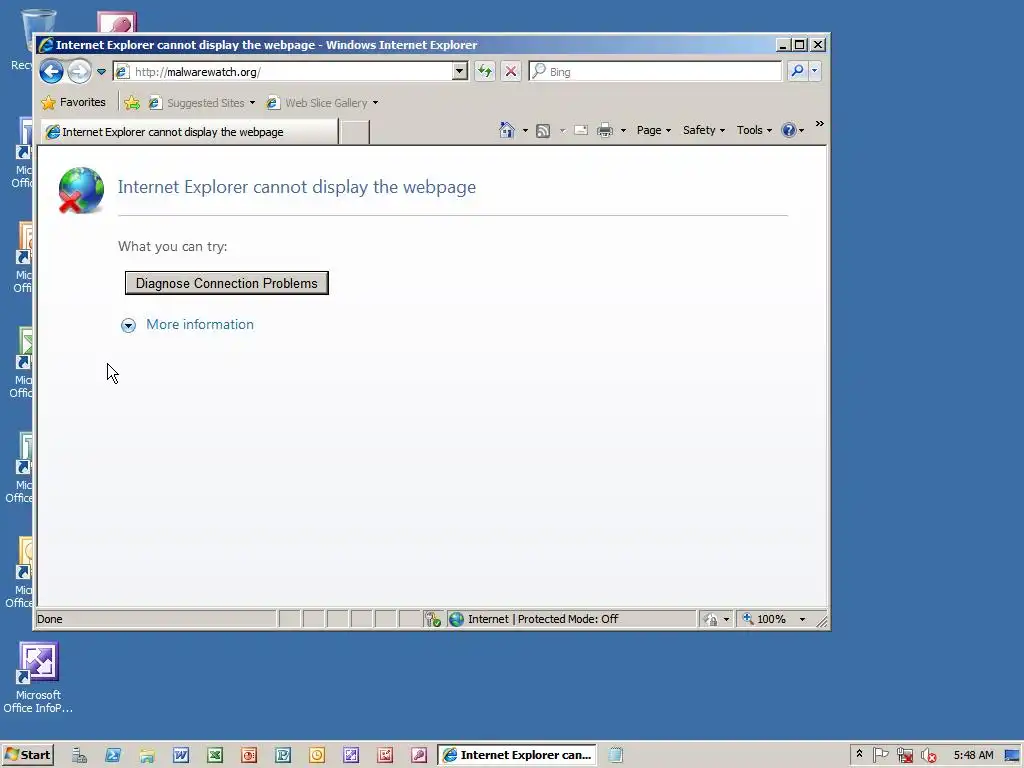Select the Internet Explorer taskbar button
Image resolution: width=1024 pixels, height=768 pixels.
pyautogui.click(x=517, y=755)
